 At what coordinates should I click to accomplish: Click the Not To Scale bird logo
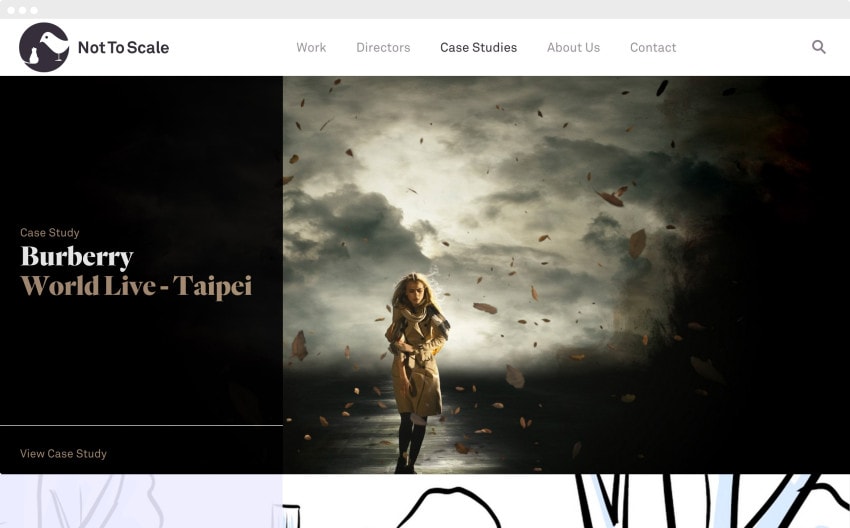(44, 47)
